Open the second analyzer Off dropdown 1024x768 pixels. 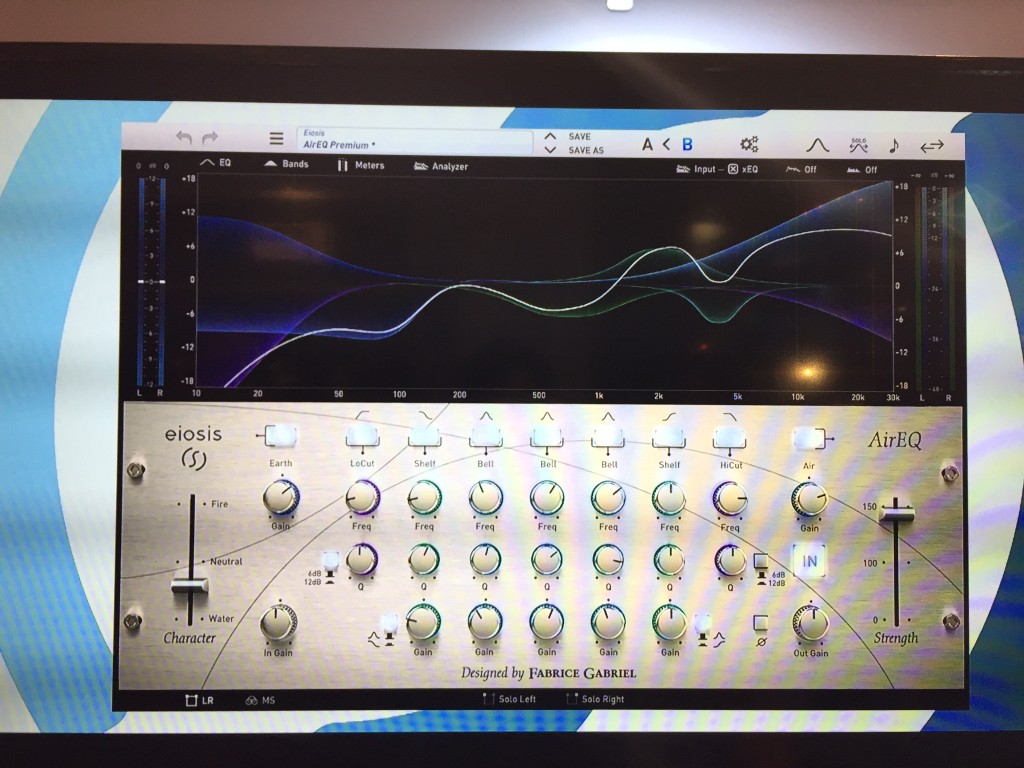coord(862,170)
